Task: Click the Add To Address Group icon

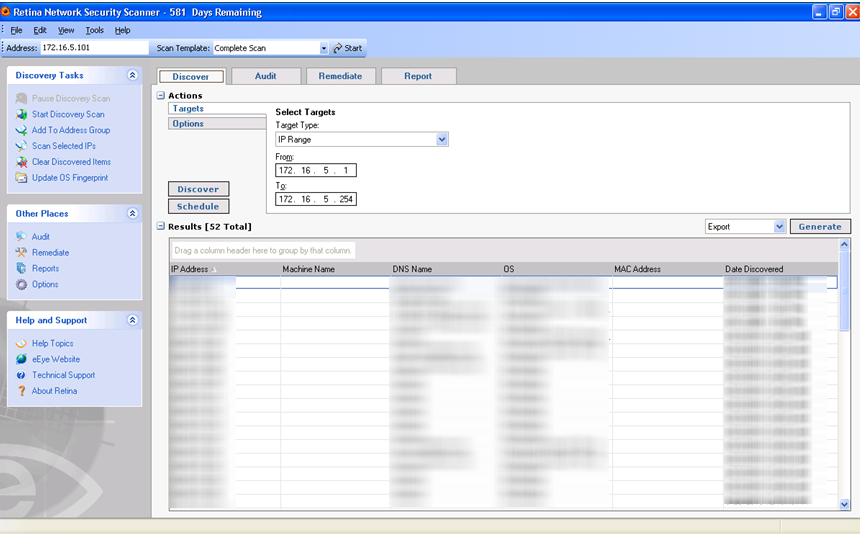Action: [x=21, y=130]
